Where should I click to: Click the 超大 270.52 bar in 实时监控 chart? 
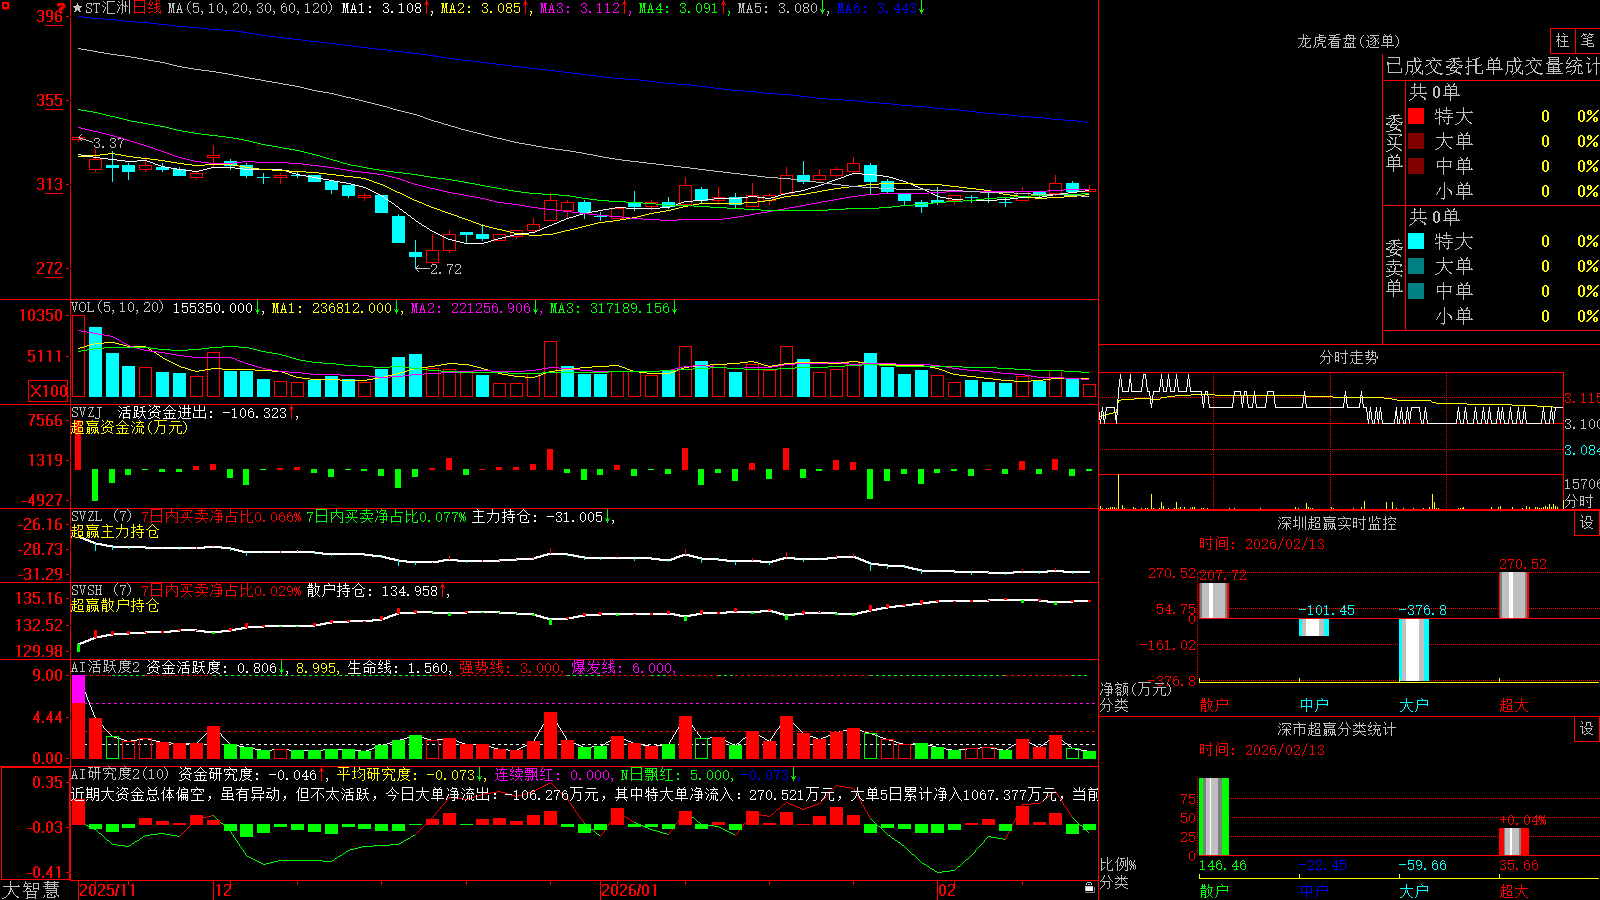pyautogui.click(x=1513, y=595)
